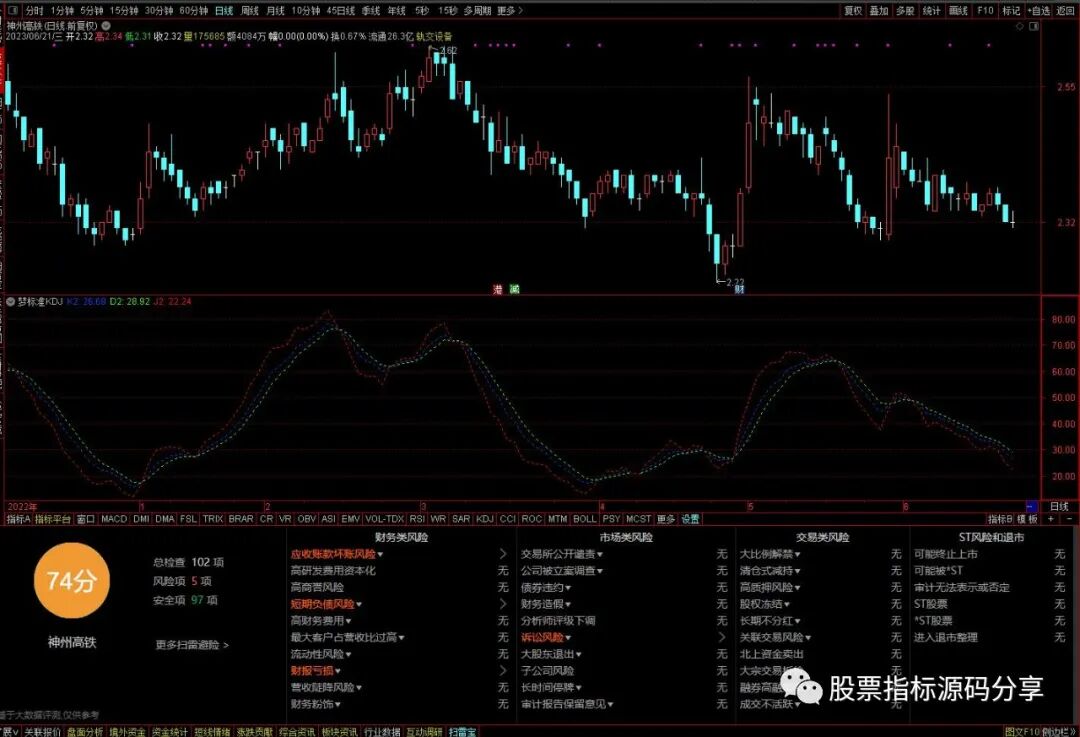Image resolution: width=1080 pixels, height=737 pixels.
Task: Select the 60分钟 period tab
Action: pos(194,10)
